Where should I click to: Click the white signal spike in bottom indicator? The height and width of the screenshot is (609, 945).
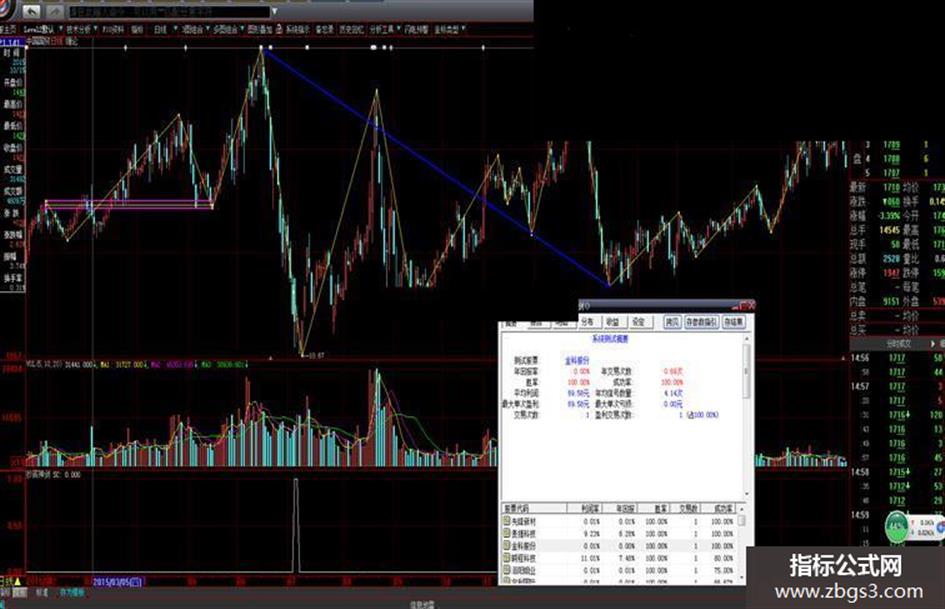tap(295, 525)
